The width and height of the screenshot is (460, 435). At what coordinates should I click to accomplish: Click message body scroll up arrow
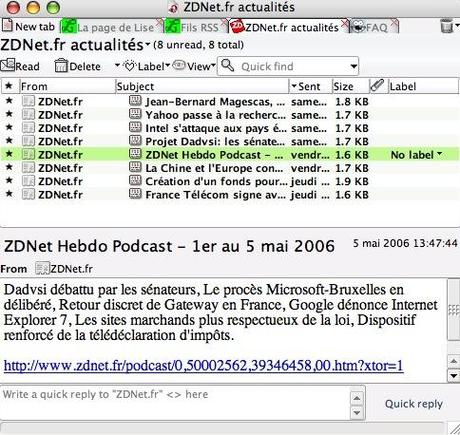click(453, 361)
